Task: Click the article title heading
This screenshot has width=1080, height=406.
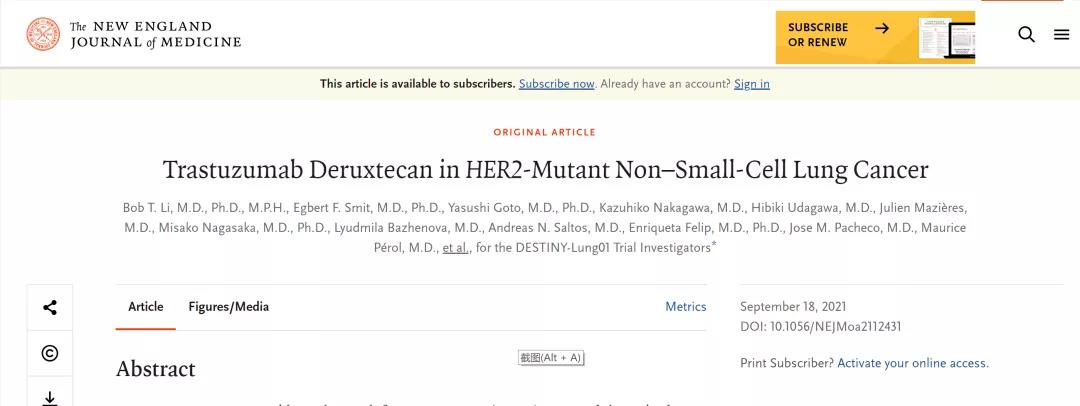Action: (x=545, y=170)
